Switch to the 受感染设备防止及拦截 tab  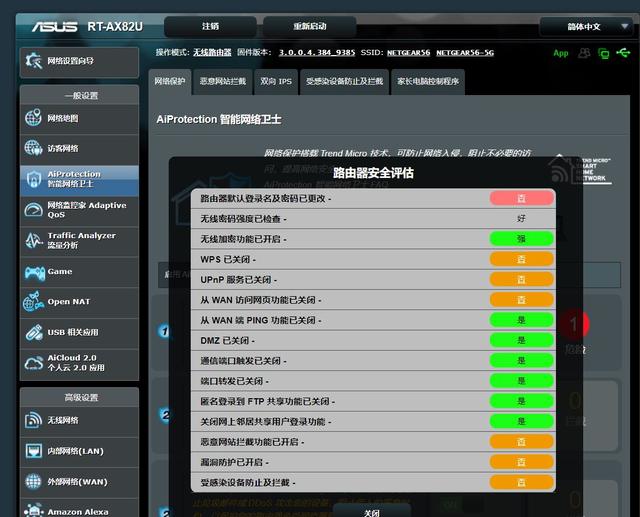[x=344, y=81]
